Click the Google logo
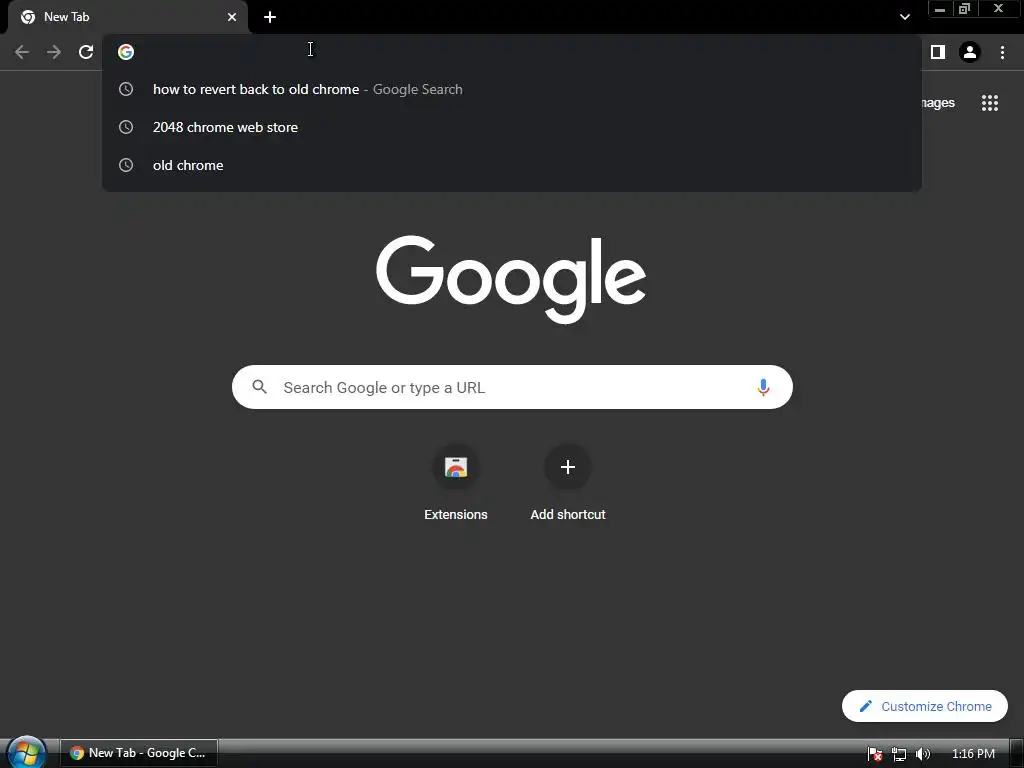 511,280
